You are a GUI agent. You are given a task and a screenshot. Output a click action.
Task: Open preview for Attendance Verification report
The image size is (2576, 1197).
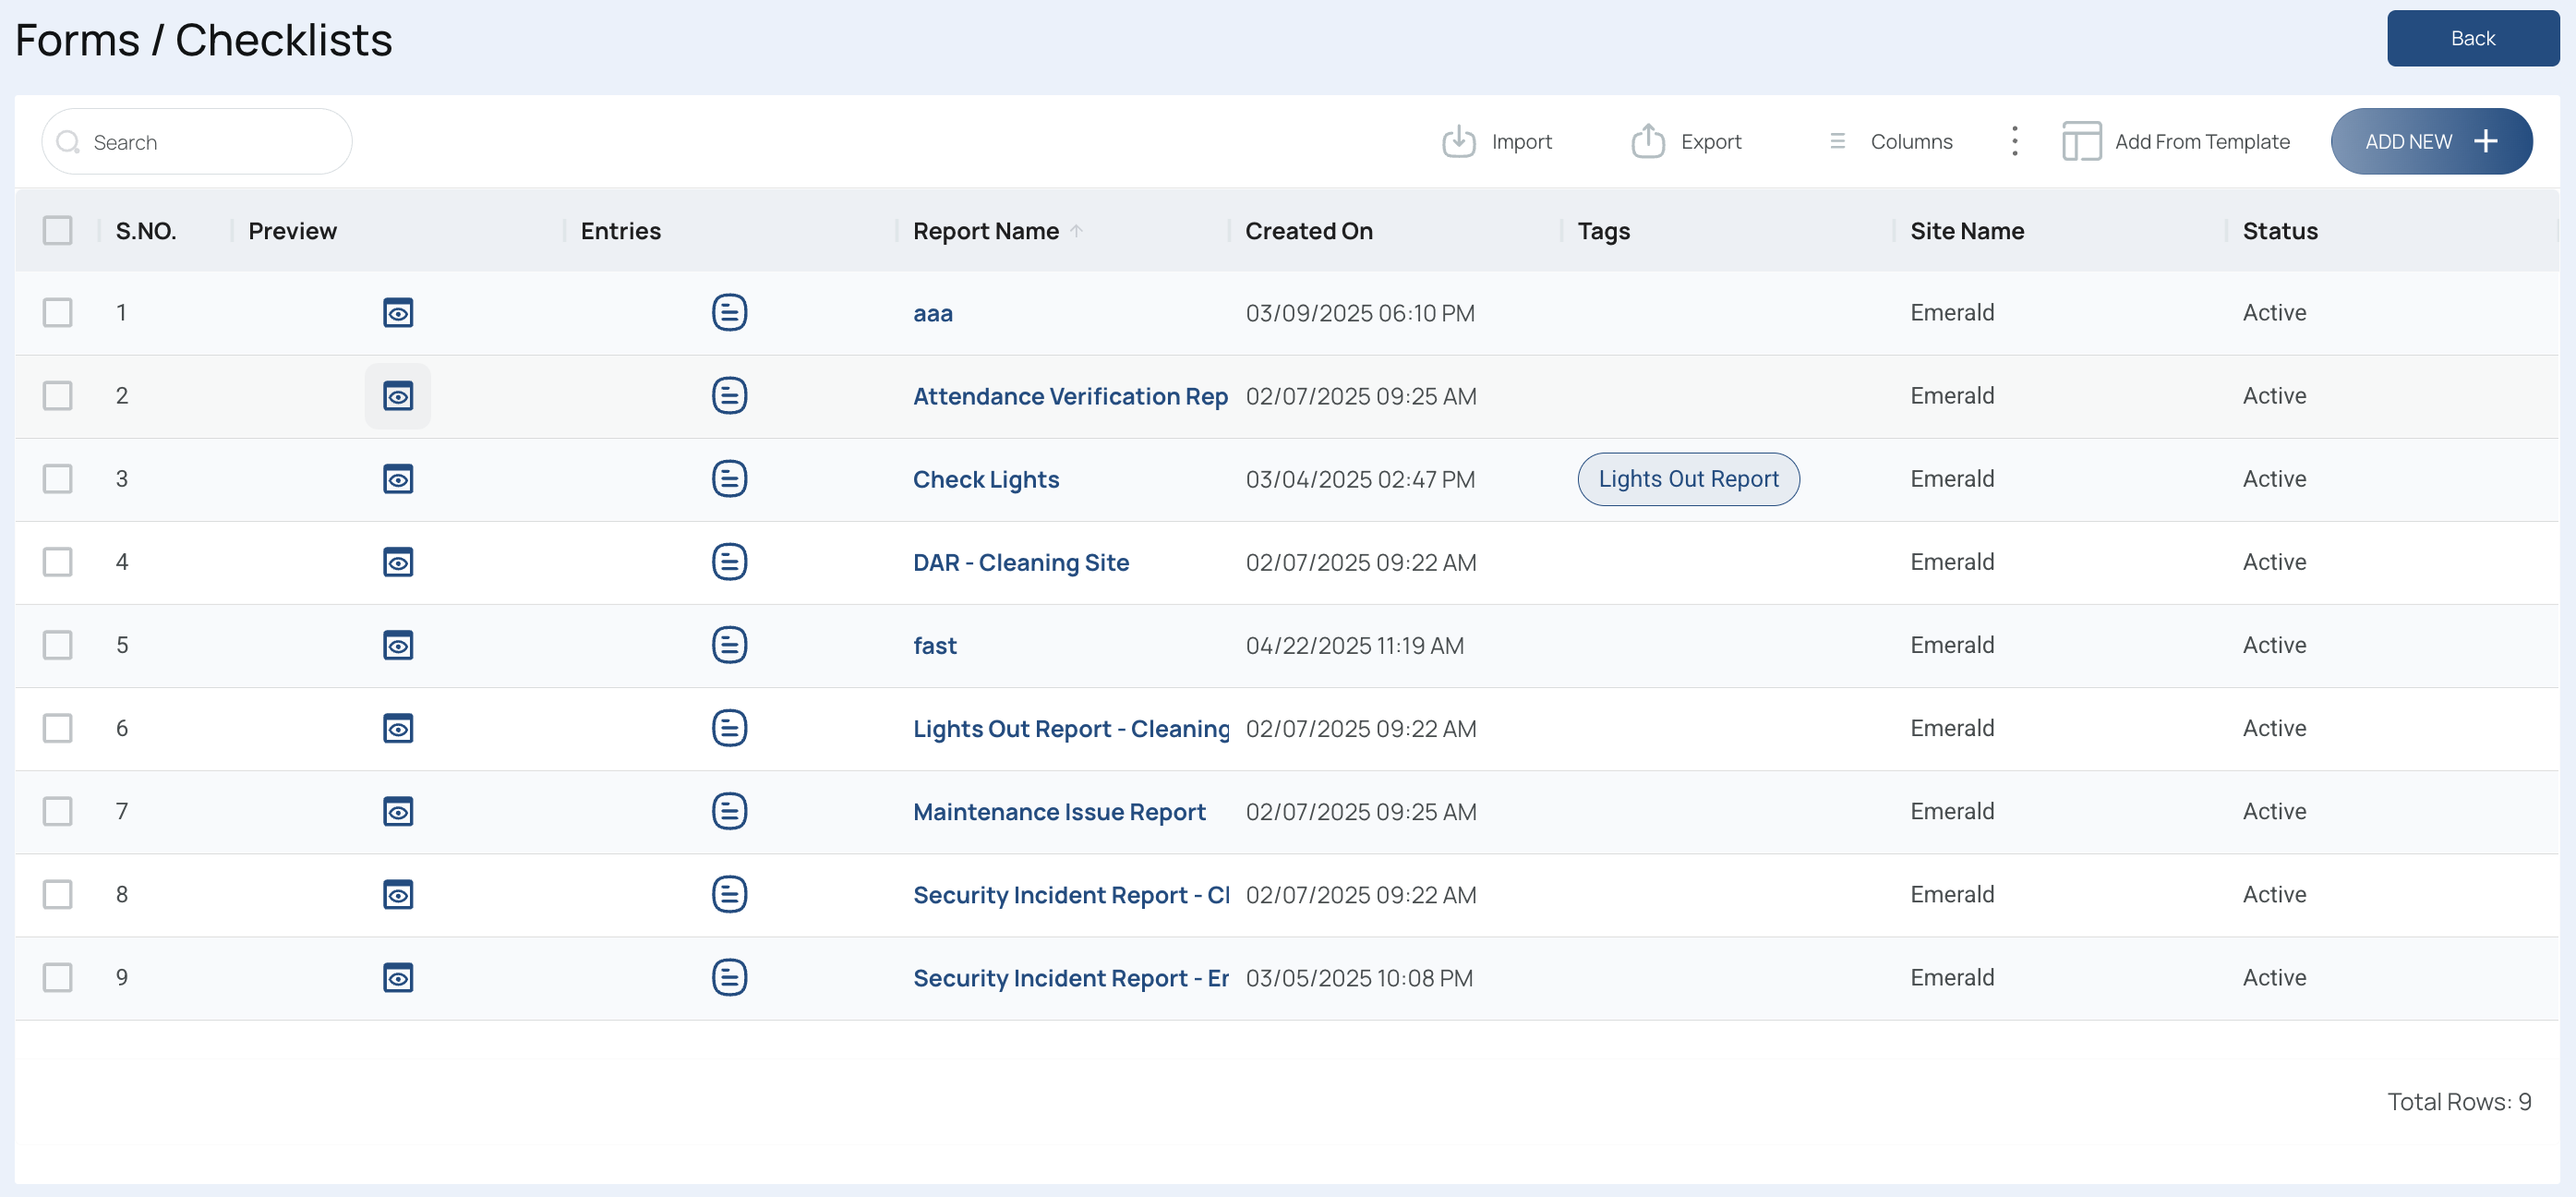click(x=398, y=396)
